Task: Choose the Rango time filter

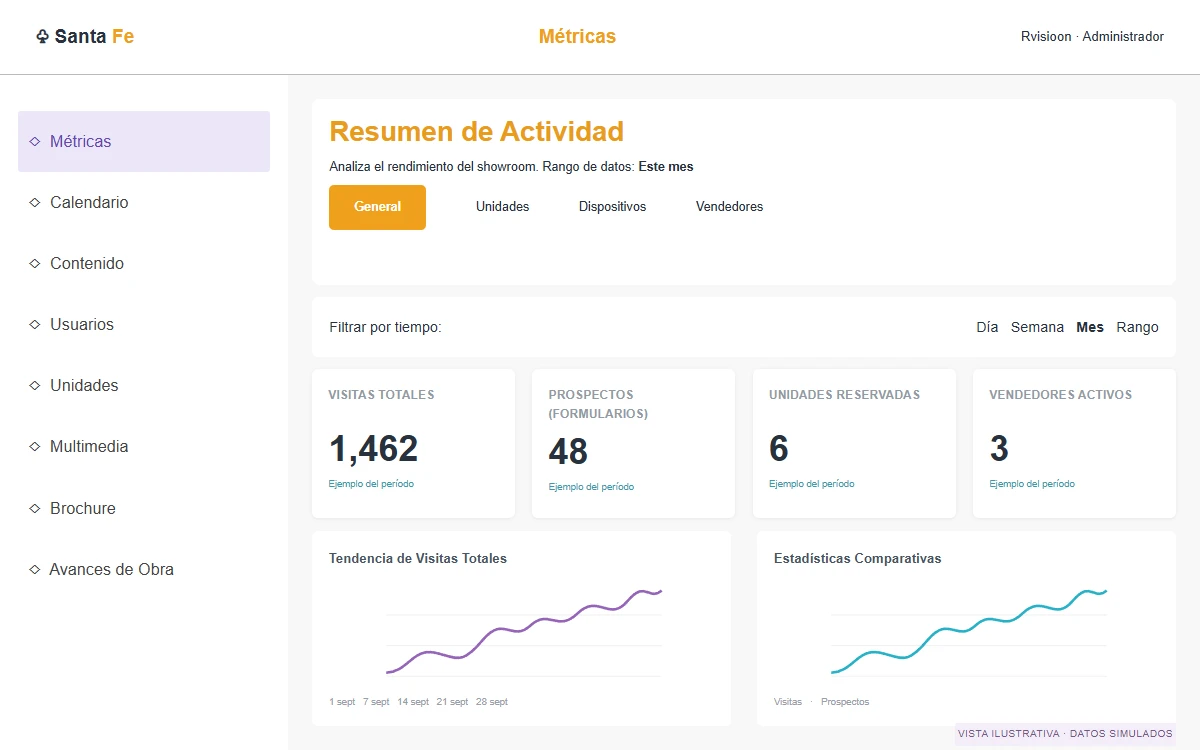Action: [1137, 327]
